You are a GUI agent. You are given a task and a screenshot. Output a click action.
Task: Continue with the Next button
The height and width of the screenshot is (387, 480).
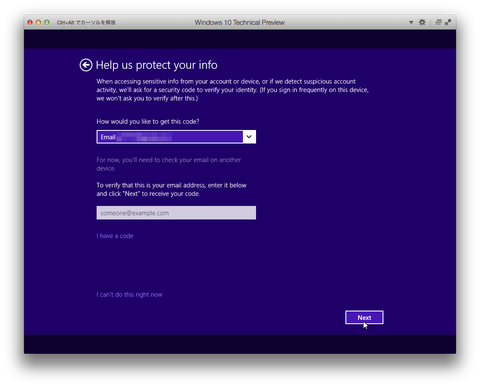coord(364,317)
